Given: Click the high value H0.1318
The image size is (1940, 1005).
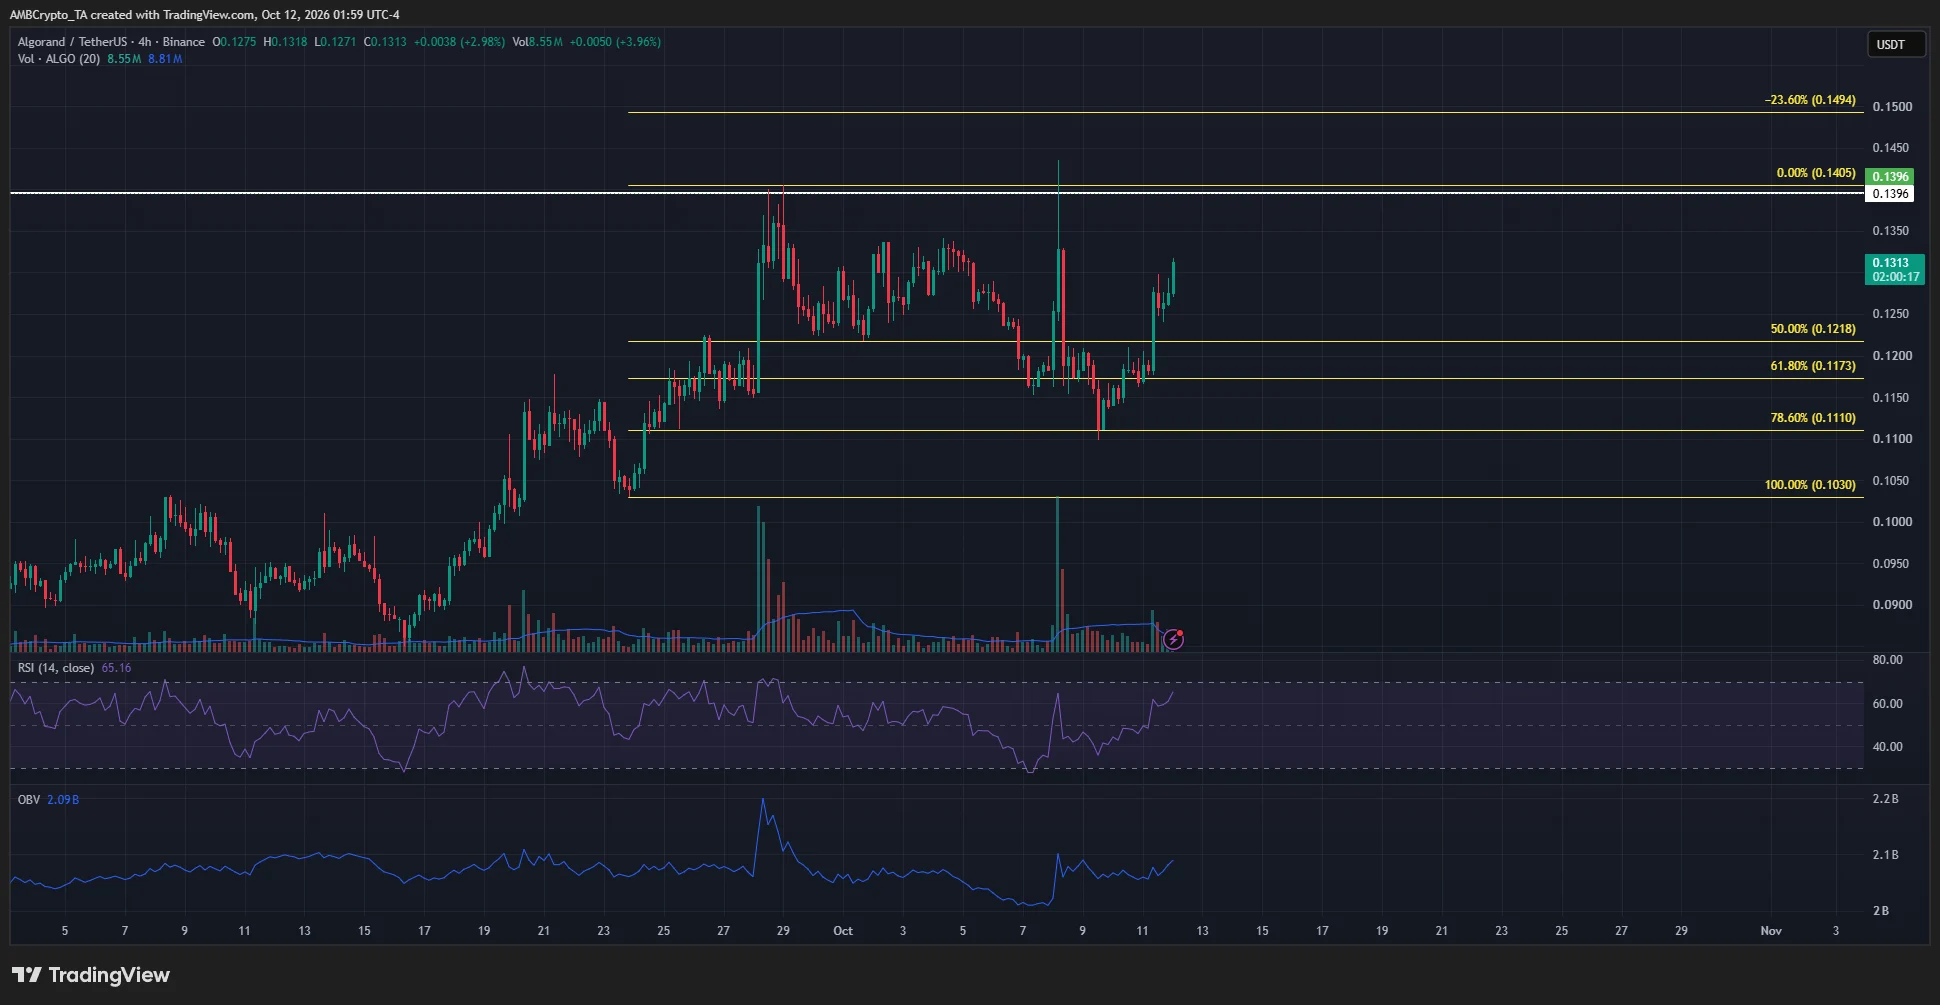Looking at the screenshot, I should pyautogui.click(x=285, y=42).
